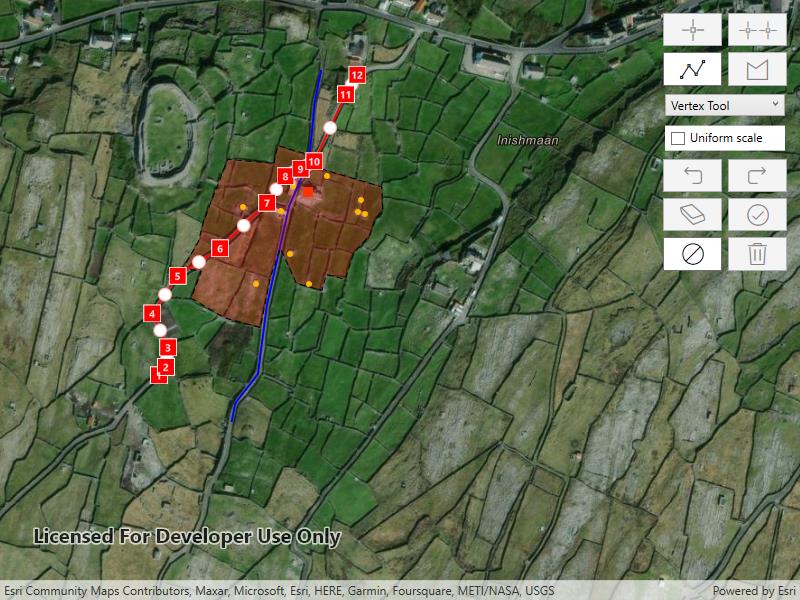Click the Inishmaan map label
800x600 pixels.
pyautogui.click(x=528, y=140)
